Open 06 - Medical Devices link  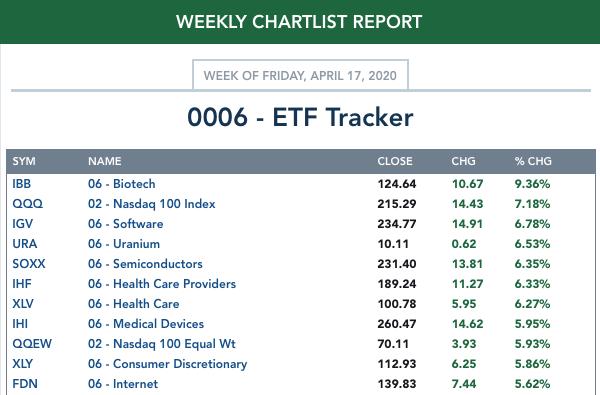[x=146, y=324]
